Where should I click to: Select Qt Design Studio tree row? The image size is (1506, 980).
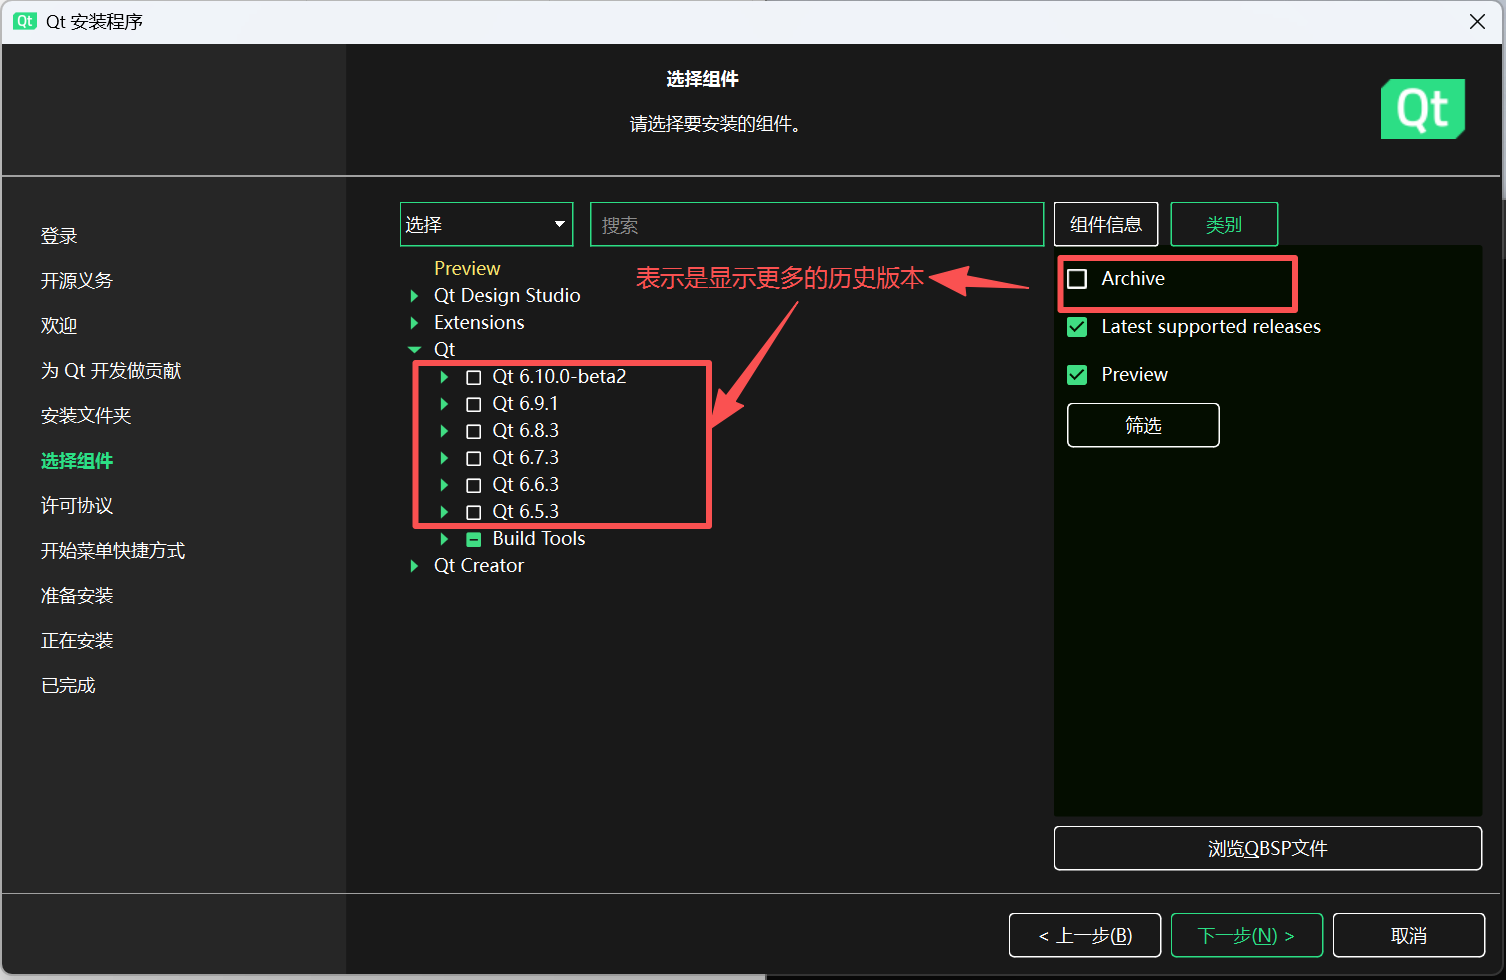click(507, 296)
